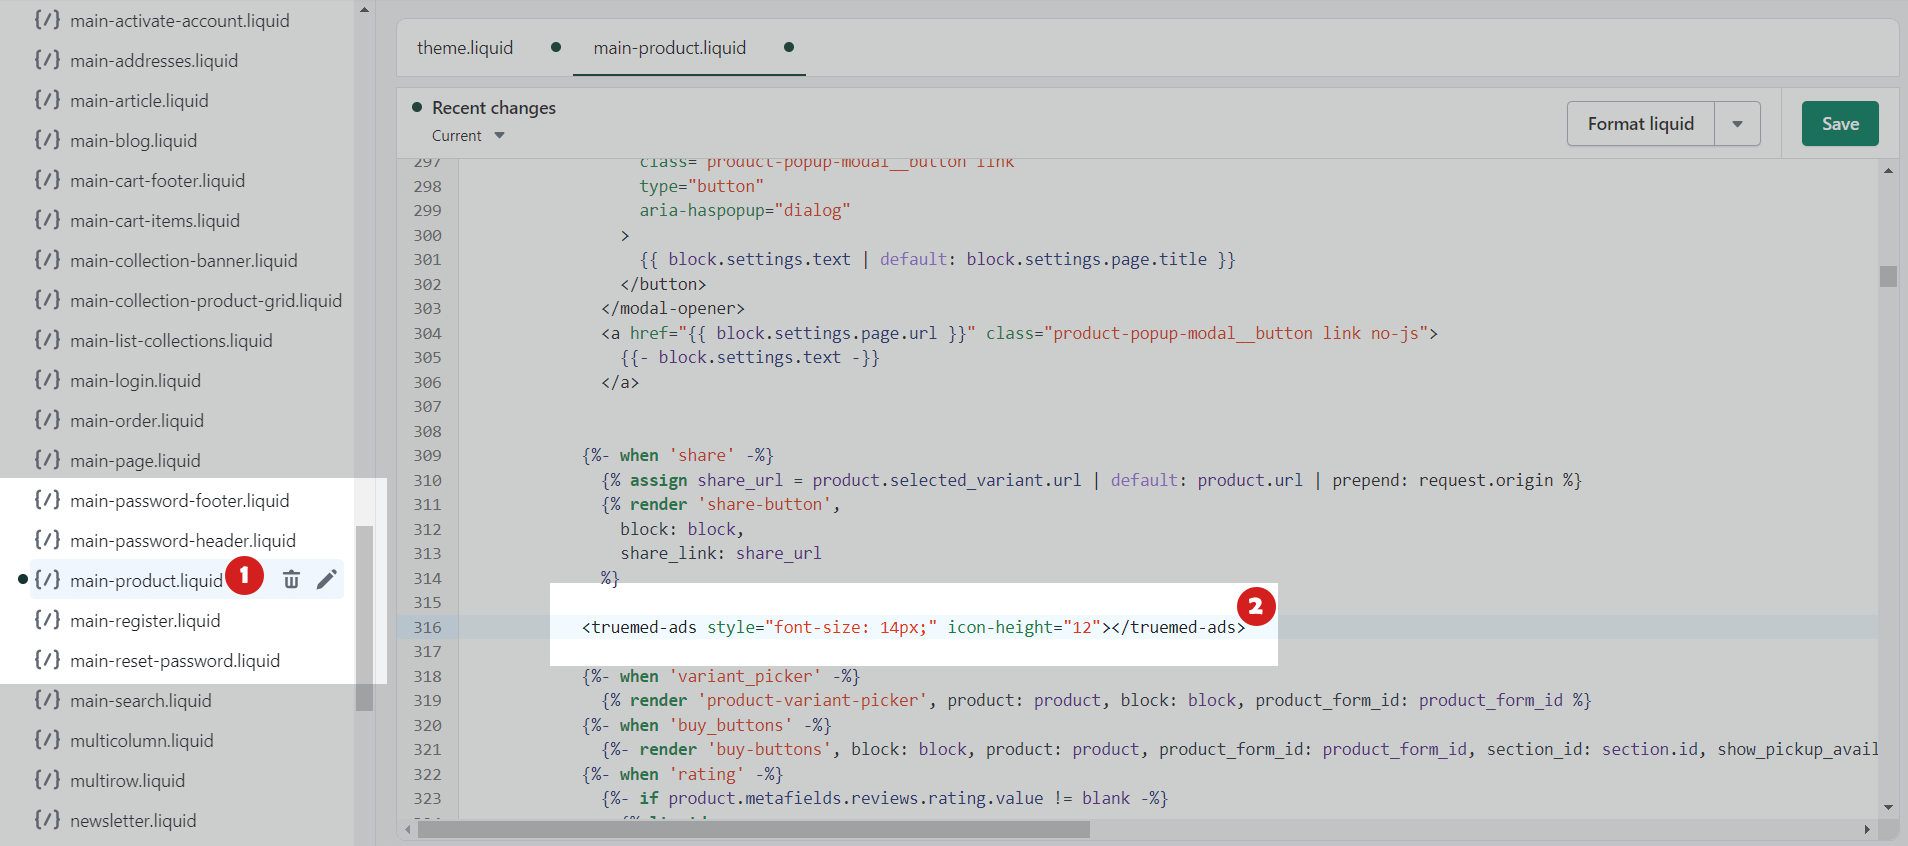Click the Format liquid button
This screenshot has width=1908, height=846.
pos(1641,124)
